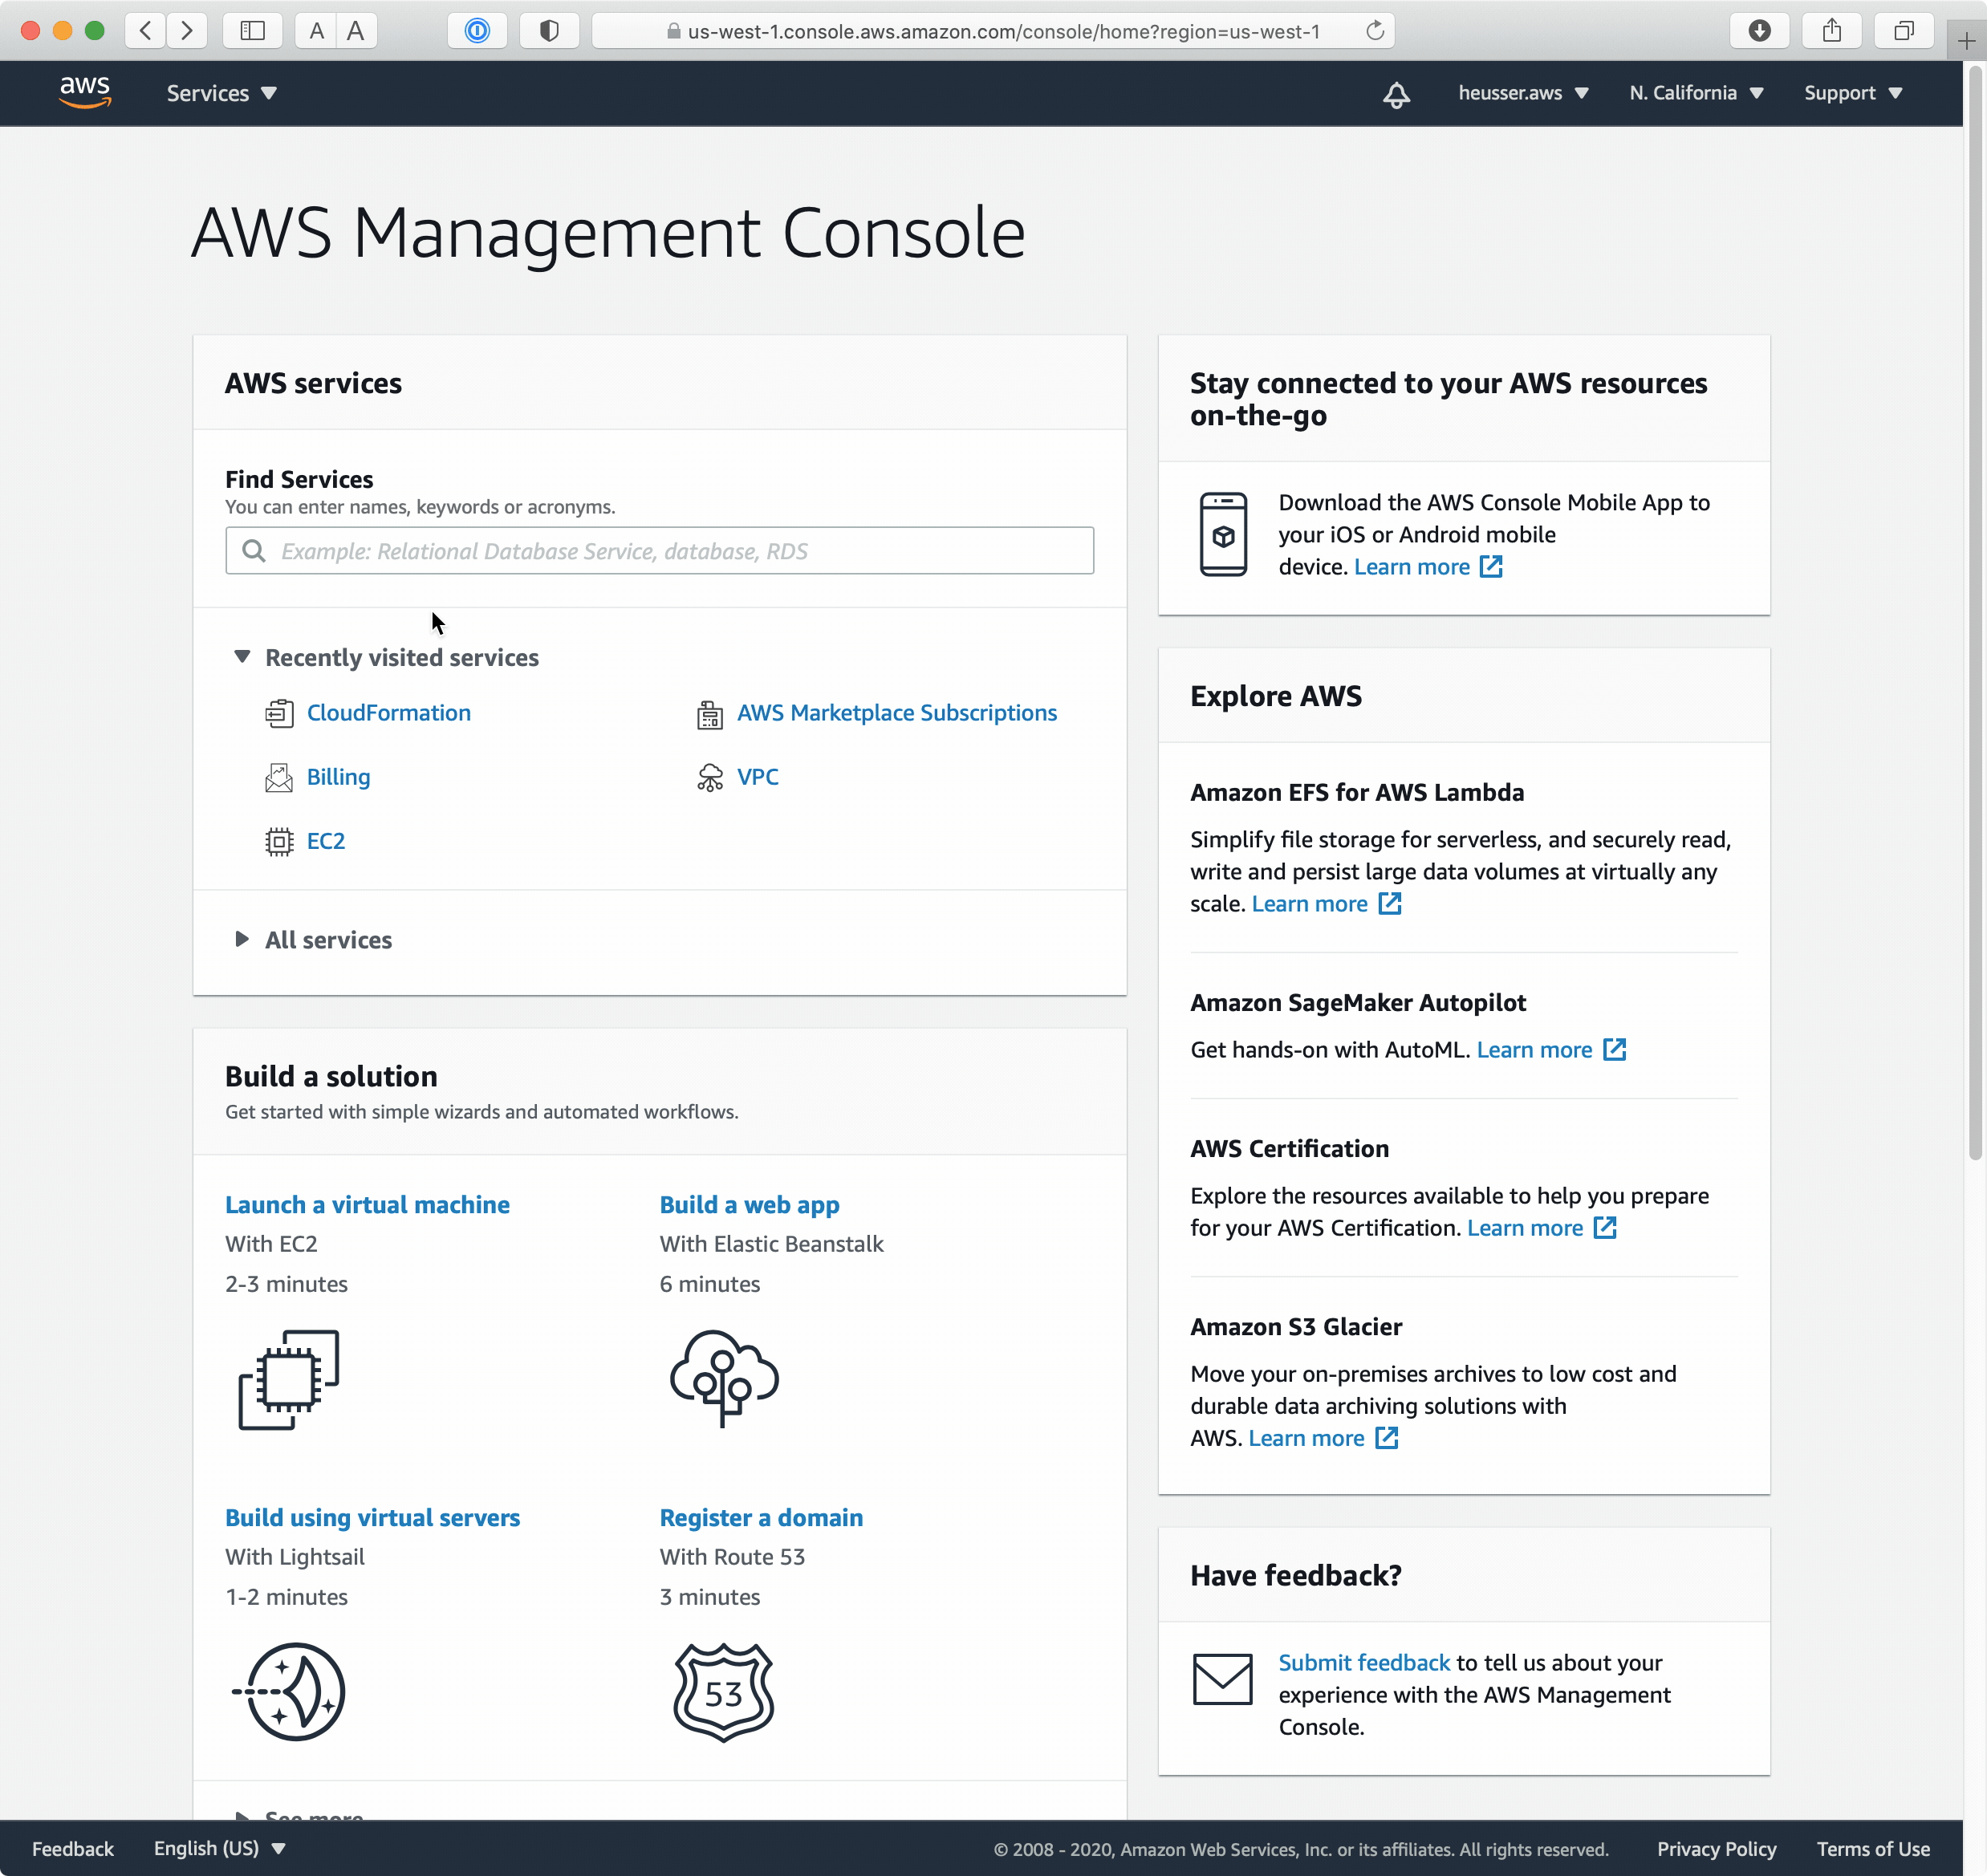Open the Services menu

(x=221, y=93)
